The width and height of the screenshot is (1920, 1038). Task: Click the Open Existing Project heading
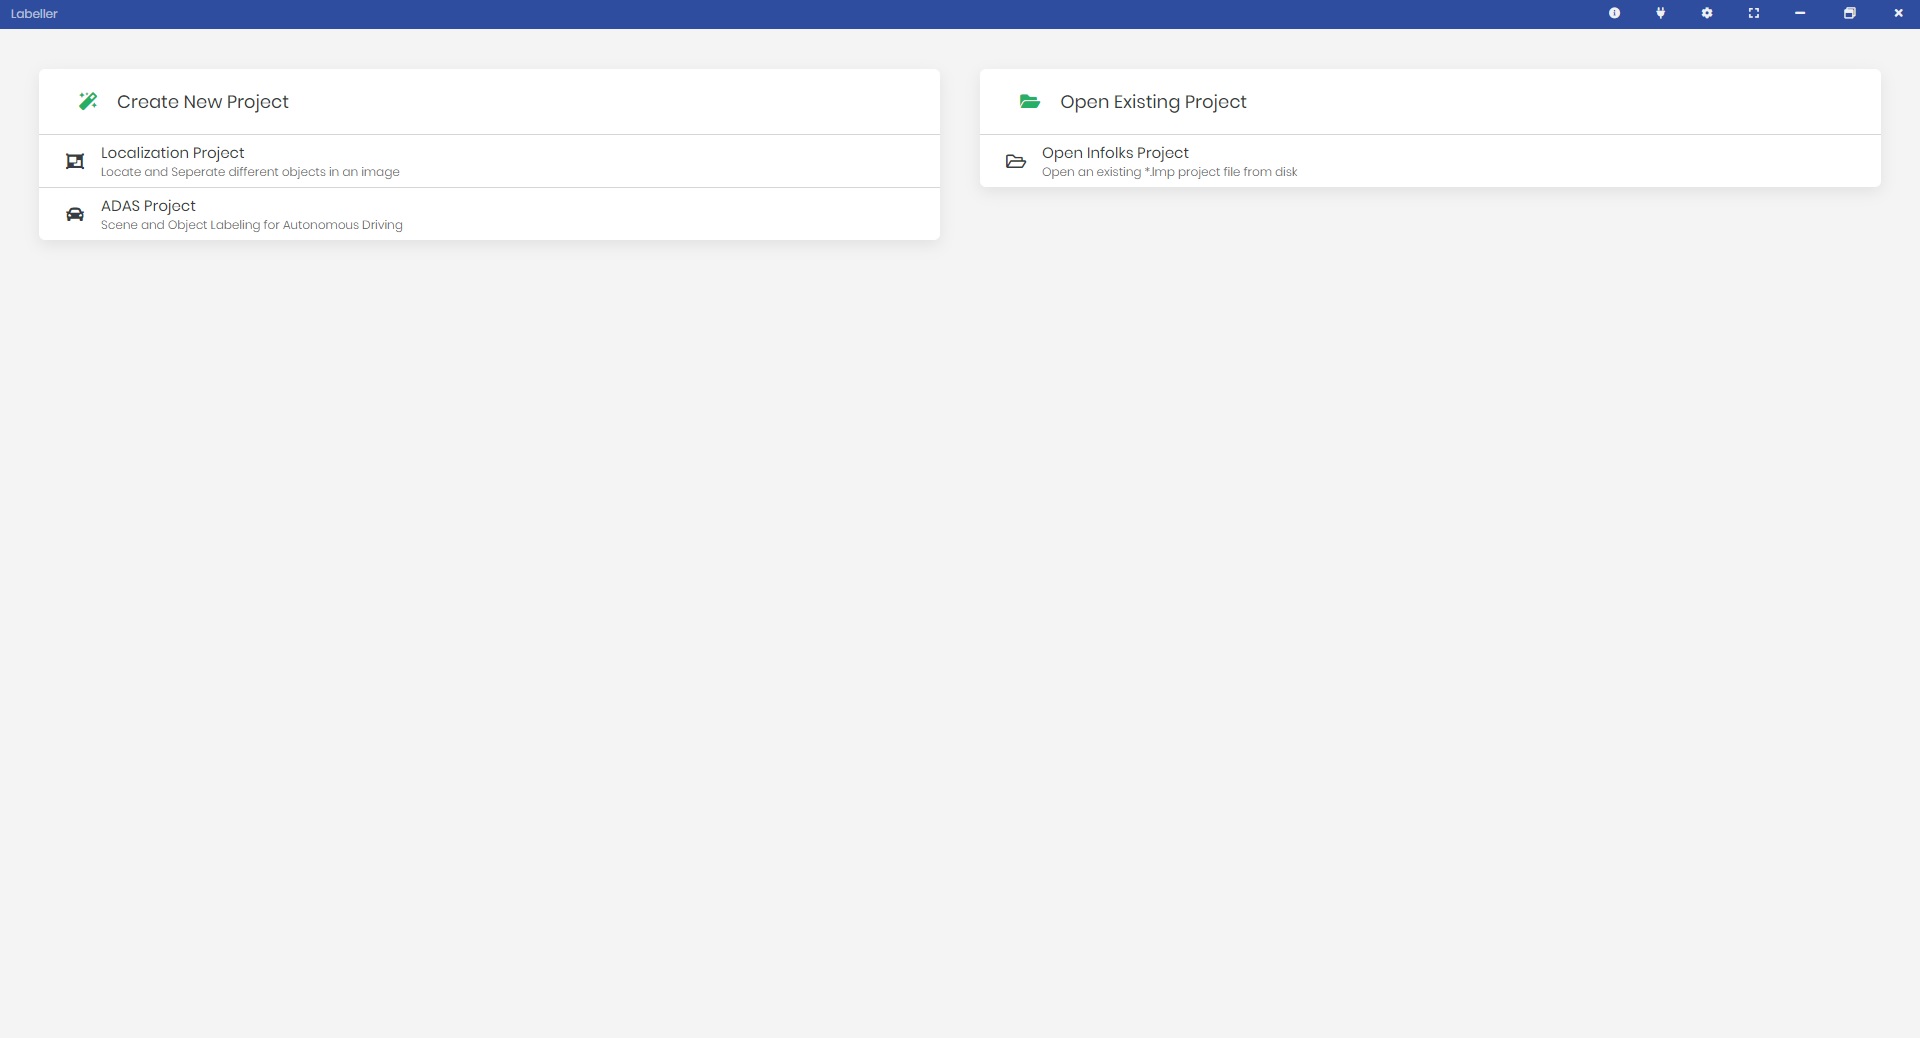click(1153, 102)
